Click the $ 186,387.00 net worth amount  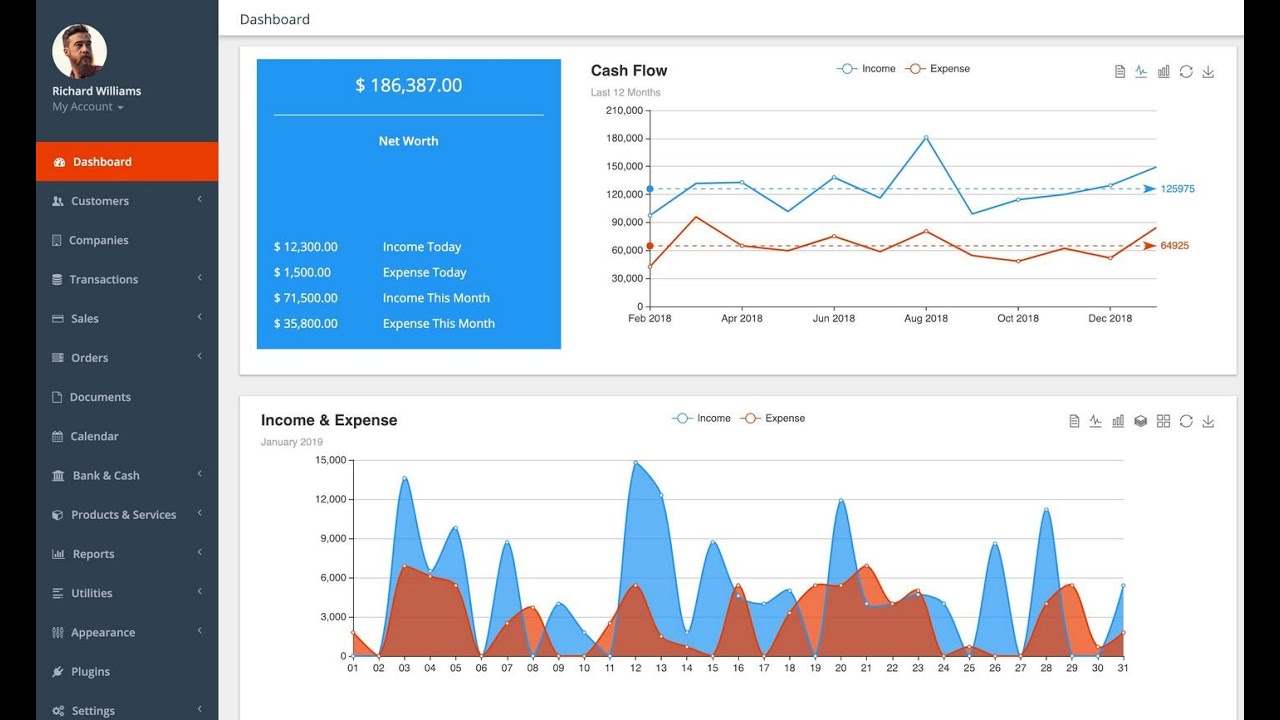click(x=409, y=86)
